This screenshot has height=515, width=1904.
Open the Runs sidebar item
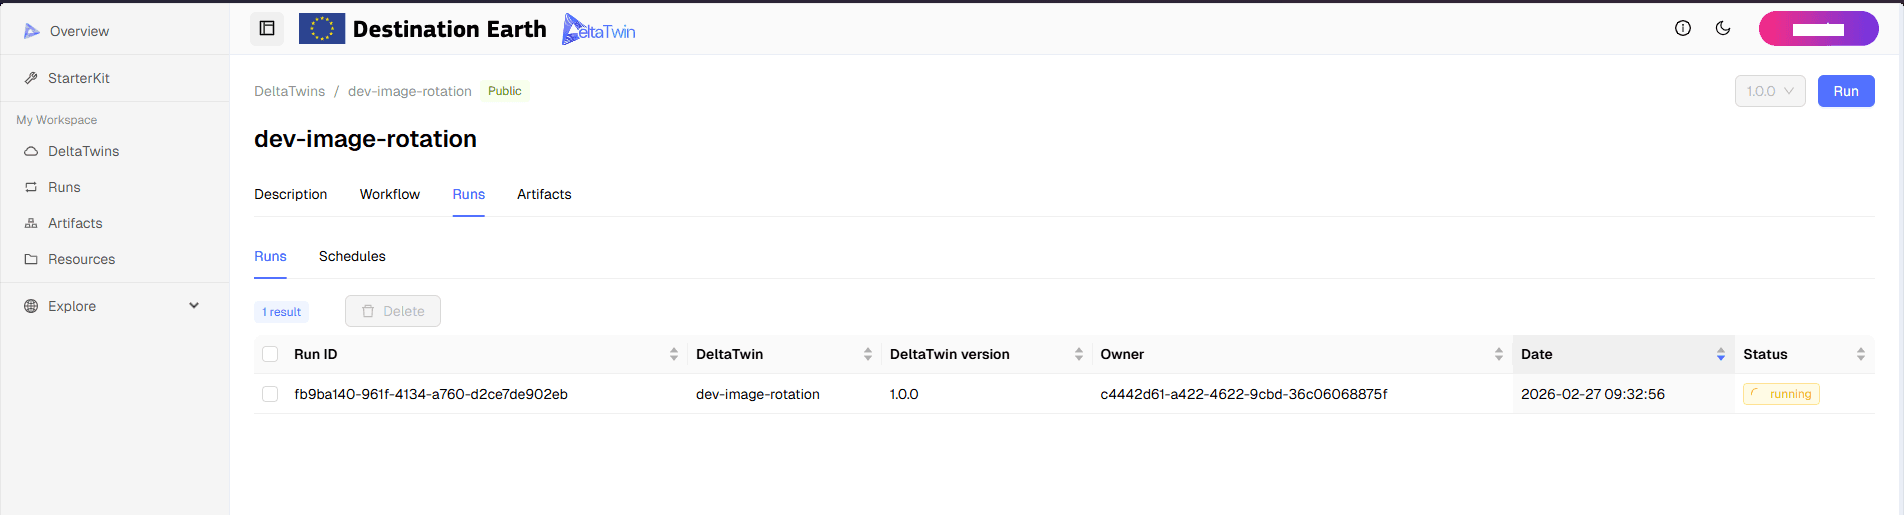tap(64, 187)
